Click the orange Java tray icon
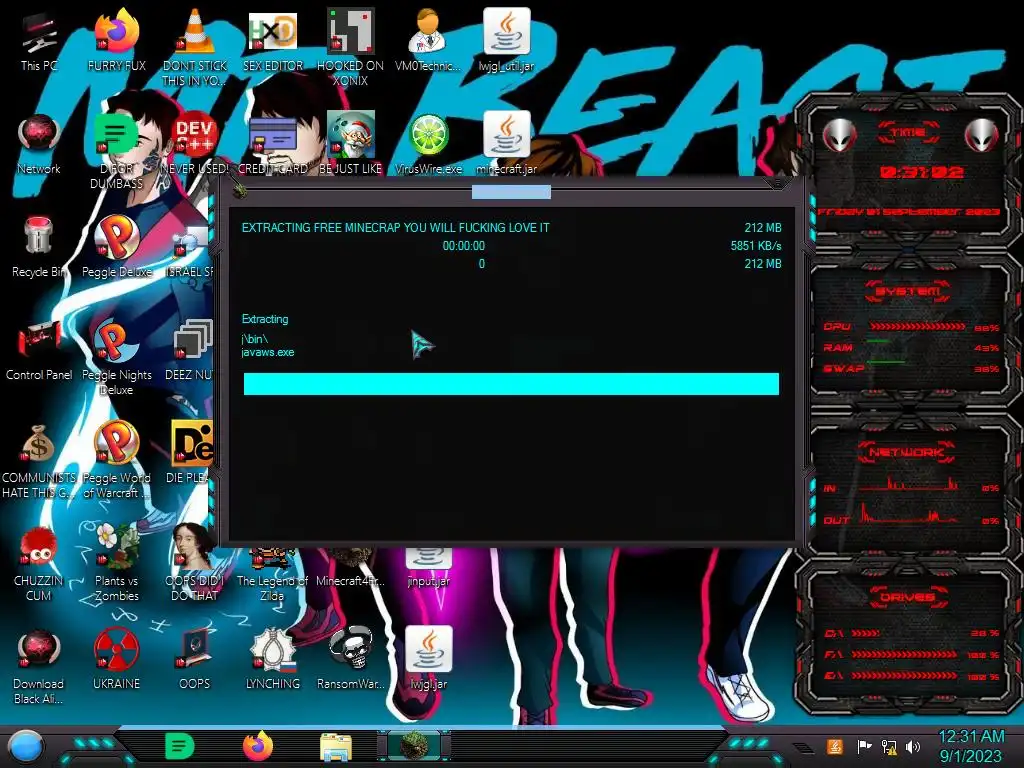The width and height of the screenshot is (1024, 768). [834, 746]
